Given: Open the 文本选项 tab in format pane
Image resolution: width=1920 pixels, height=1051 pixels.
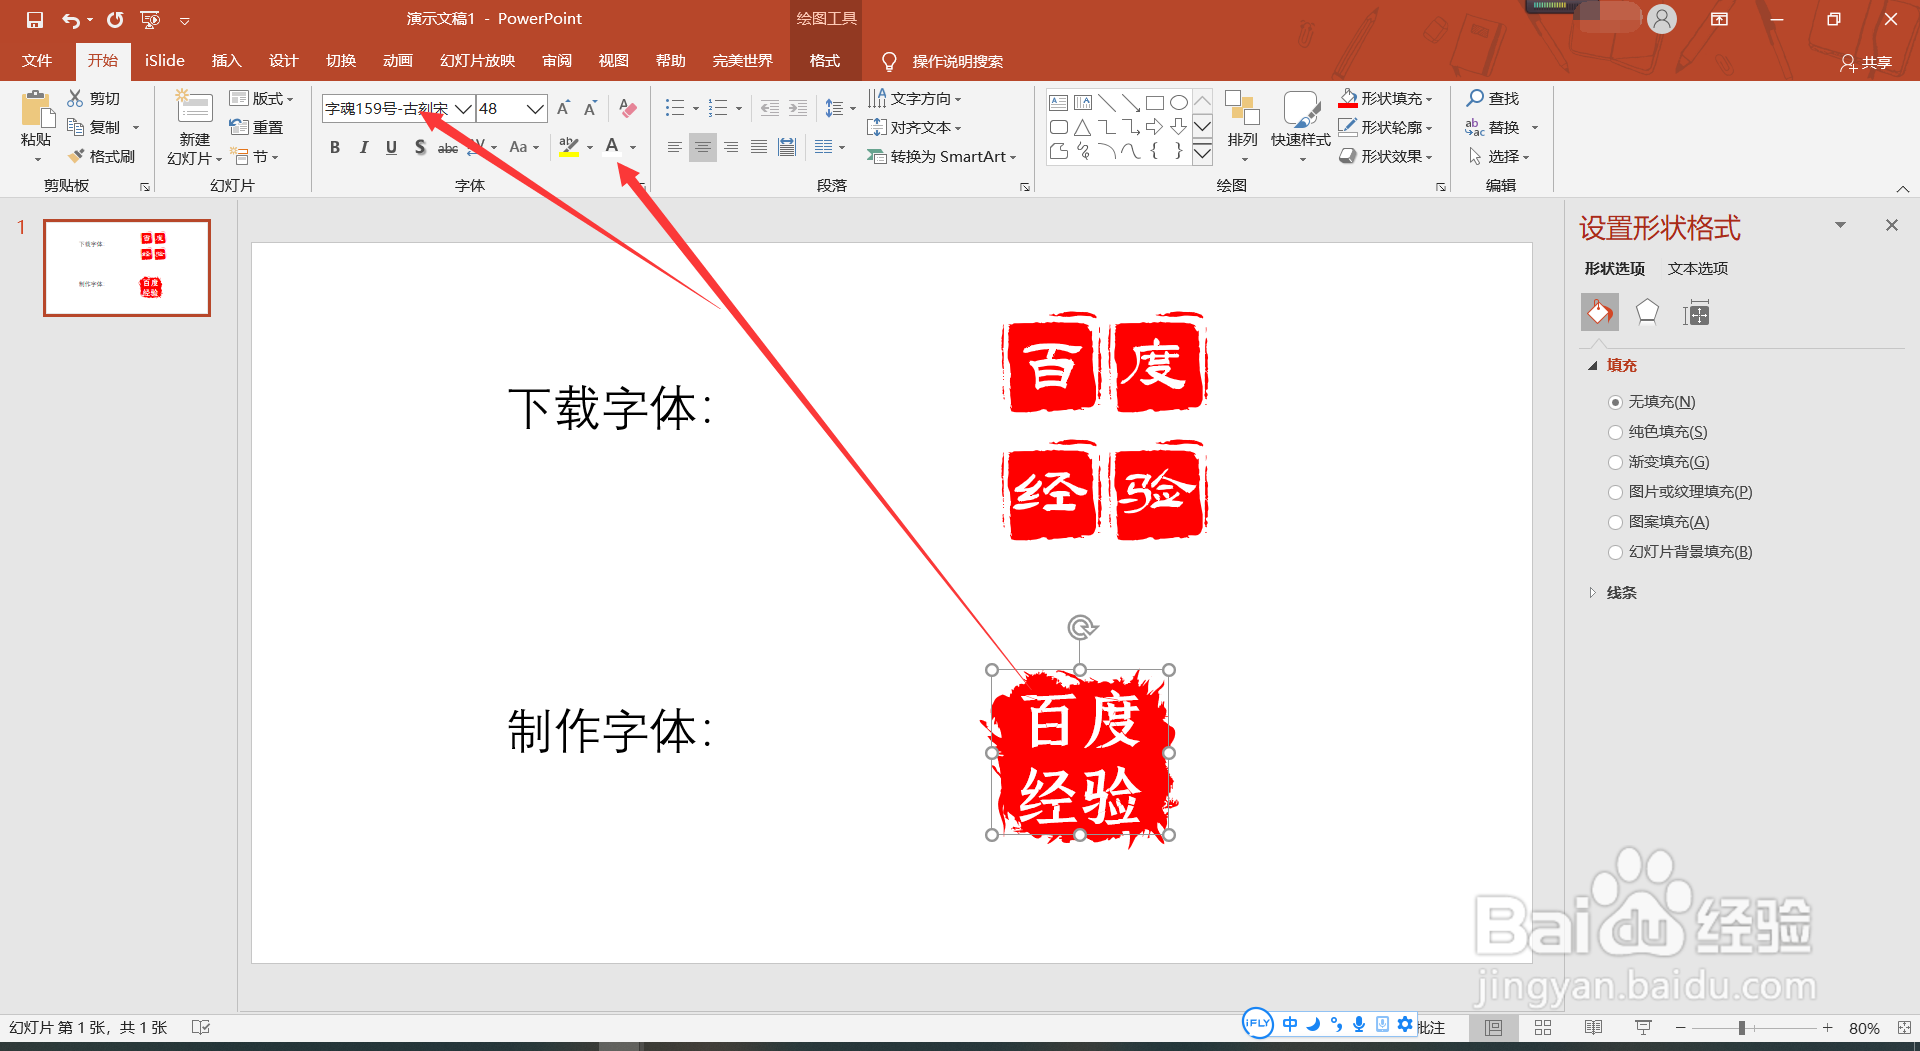Looking at the screenshot, I should pyautogui.click(x=1698, y=268).
